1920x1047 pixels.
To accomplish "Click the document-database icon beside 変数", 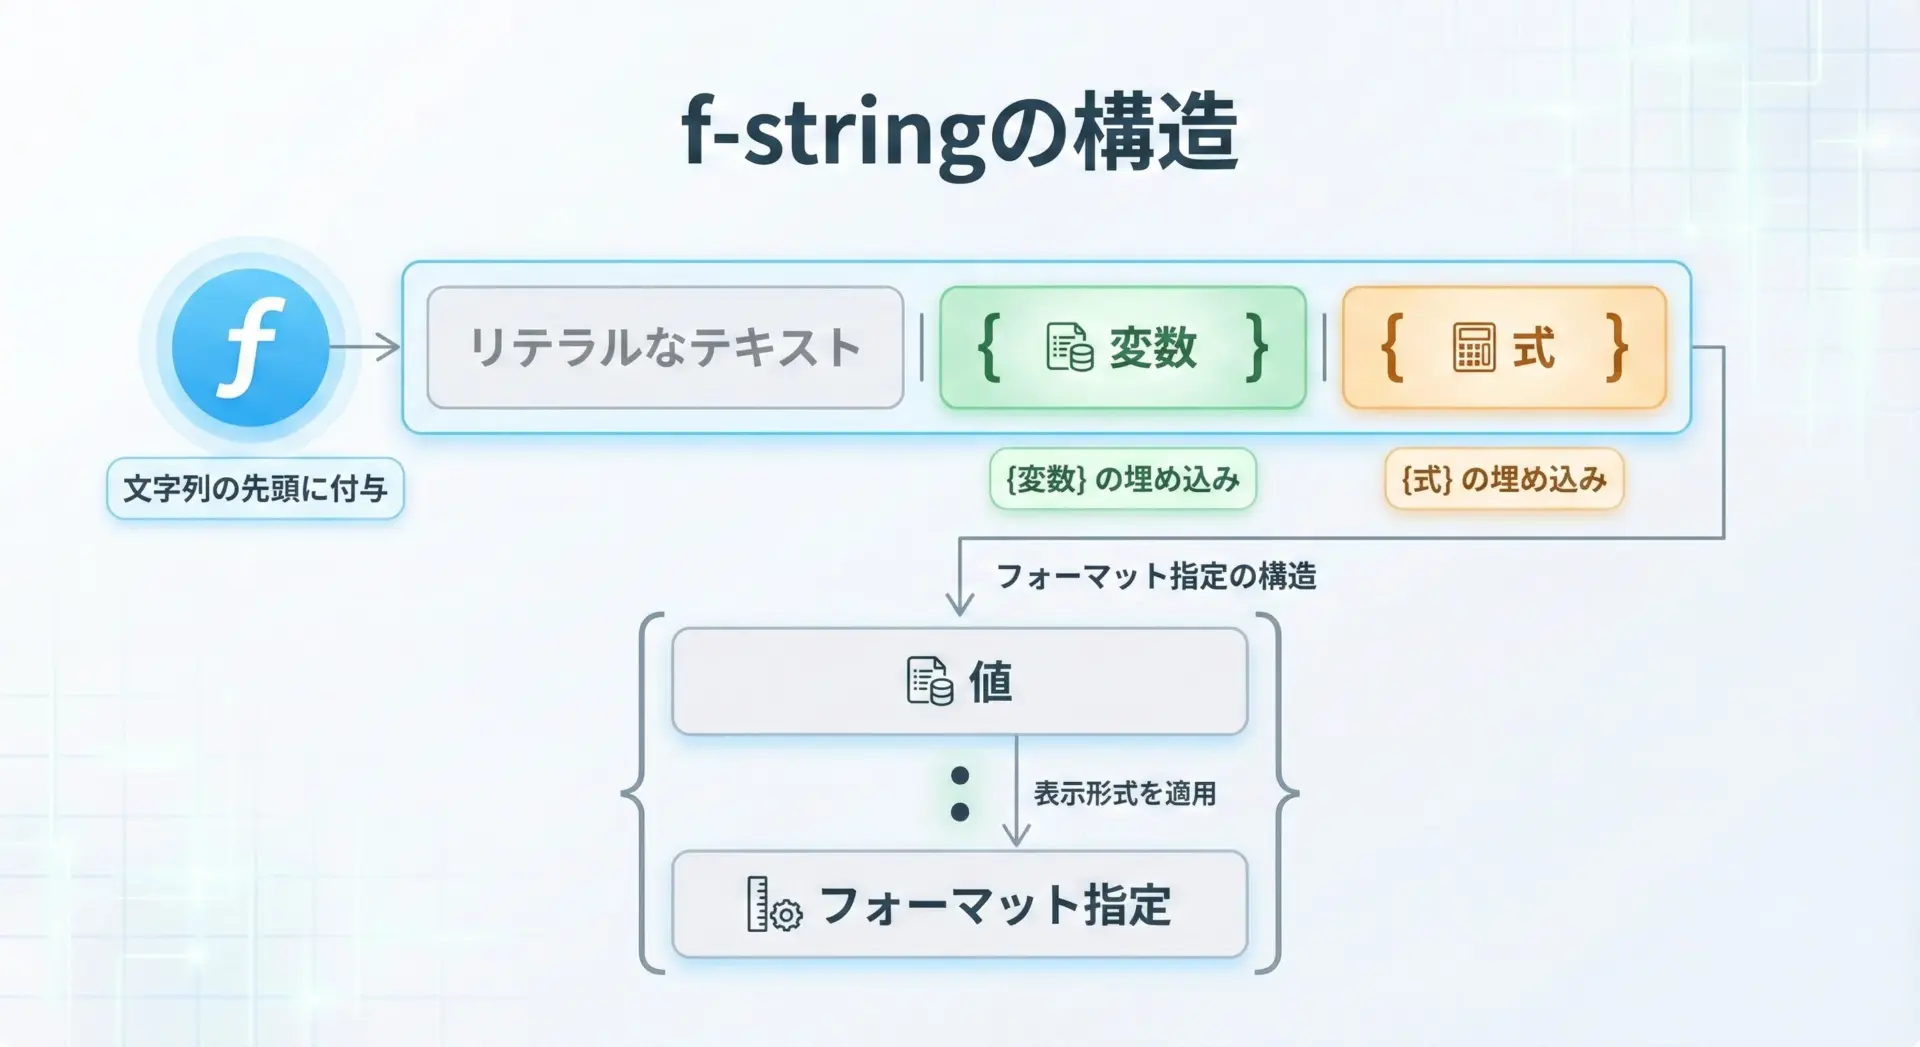I will coord(1069,348).
